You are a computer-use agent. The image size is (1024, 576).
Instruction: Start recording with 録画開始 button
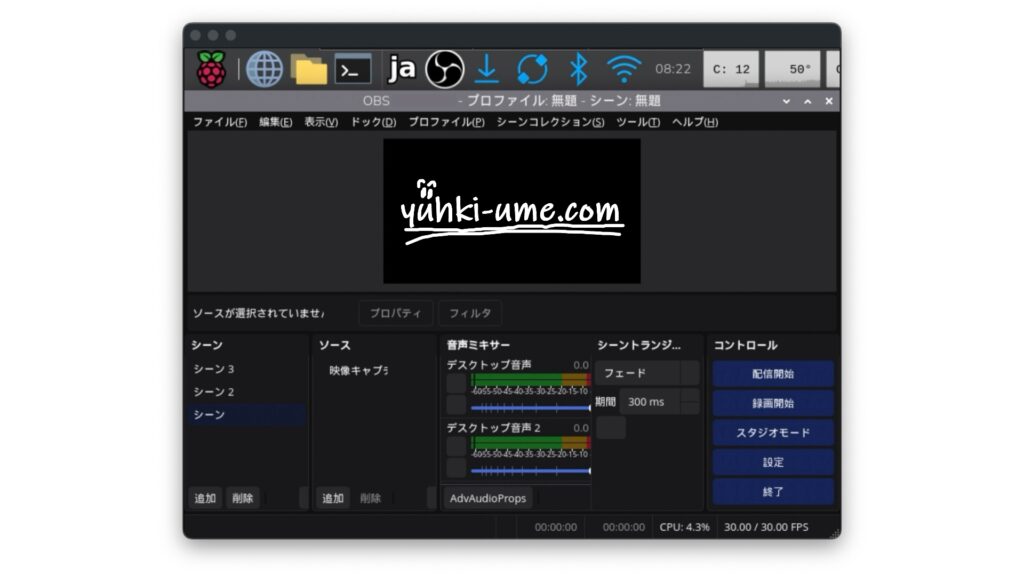tap(773, 403)
